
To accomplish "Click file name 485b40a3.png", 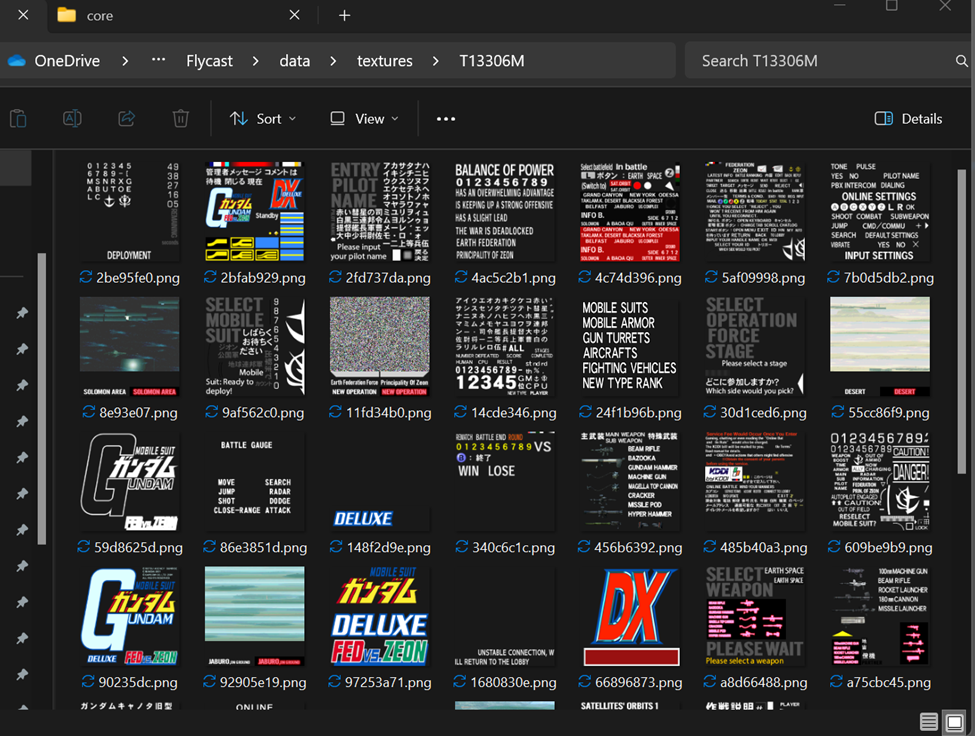I will [x=764, y=548].
